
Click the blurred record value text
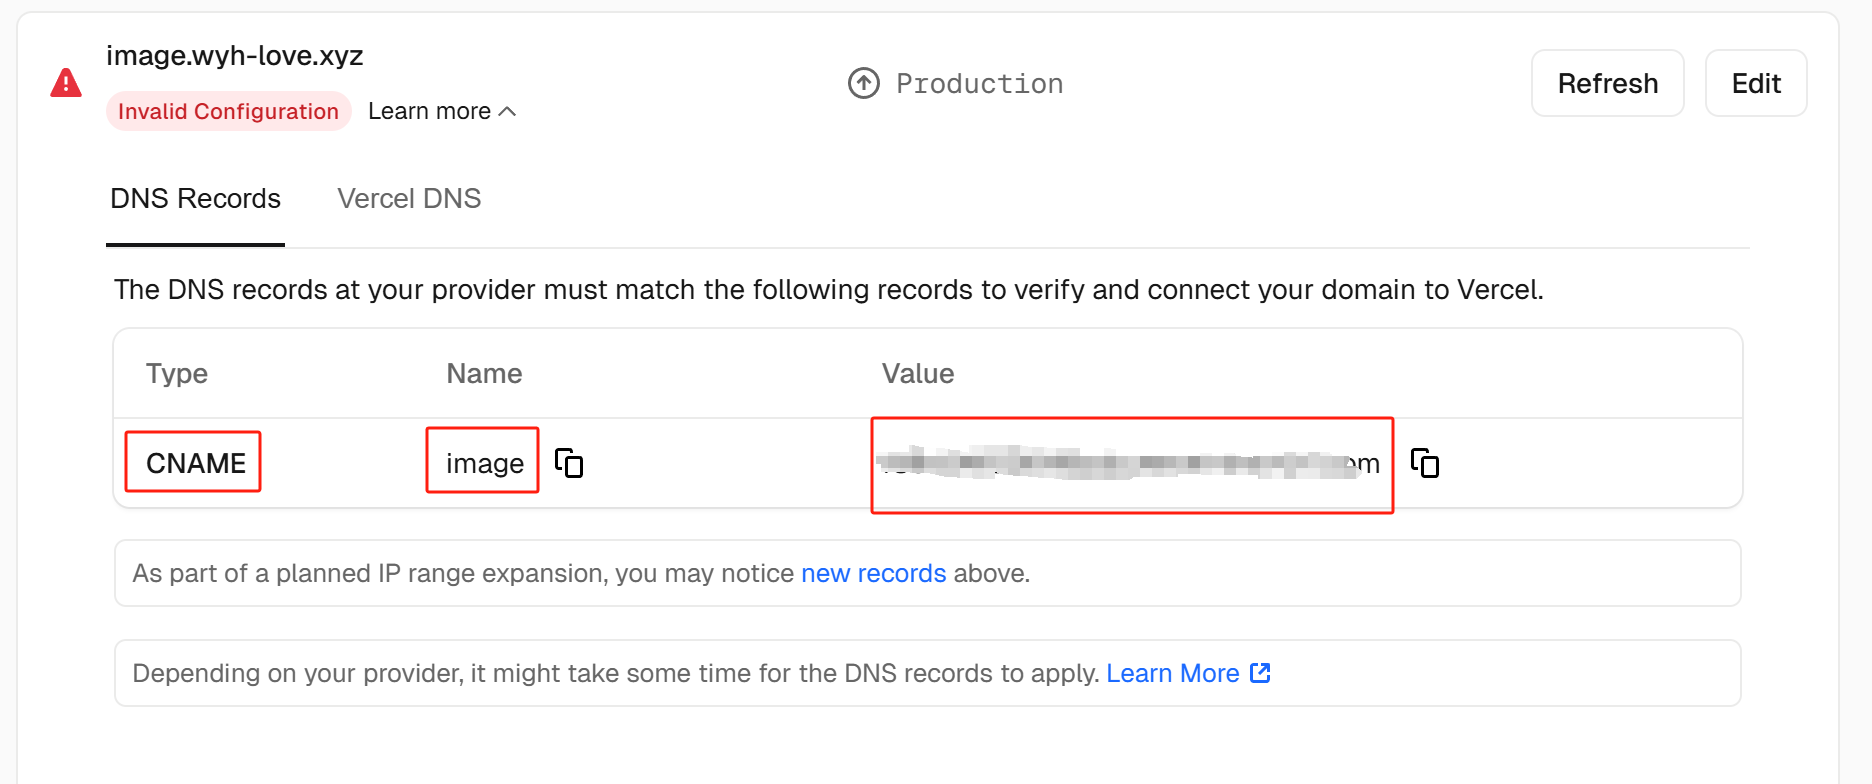1120,464
